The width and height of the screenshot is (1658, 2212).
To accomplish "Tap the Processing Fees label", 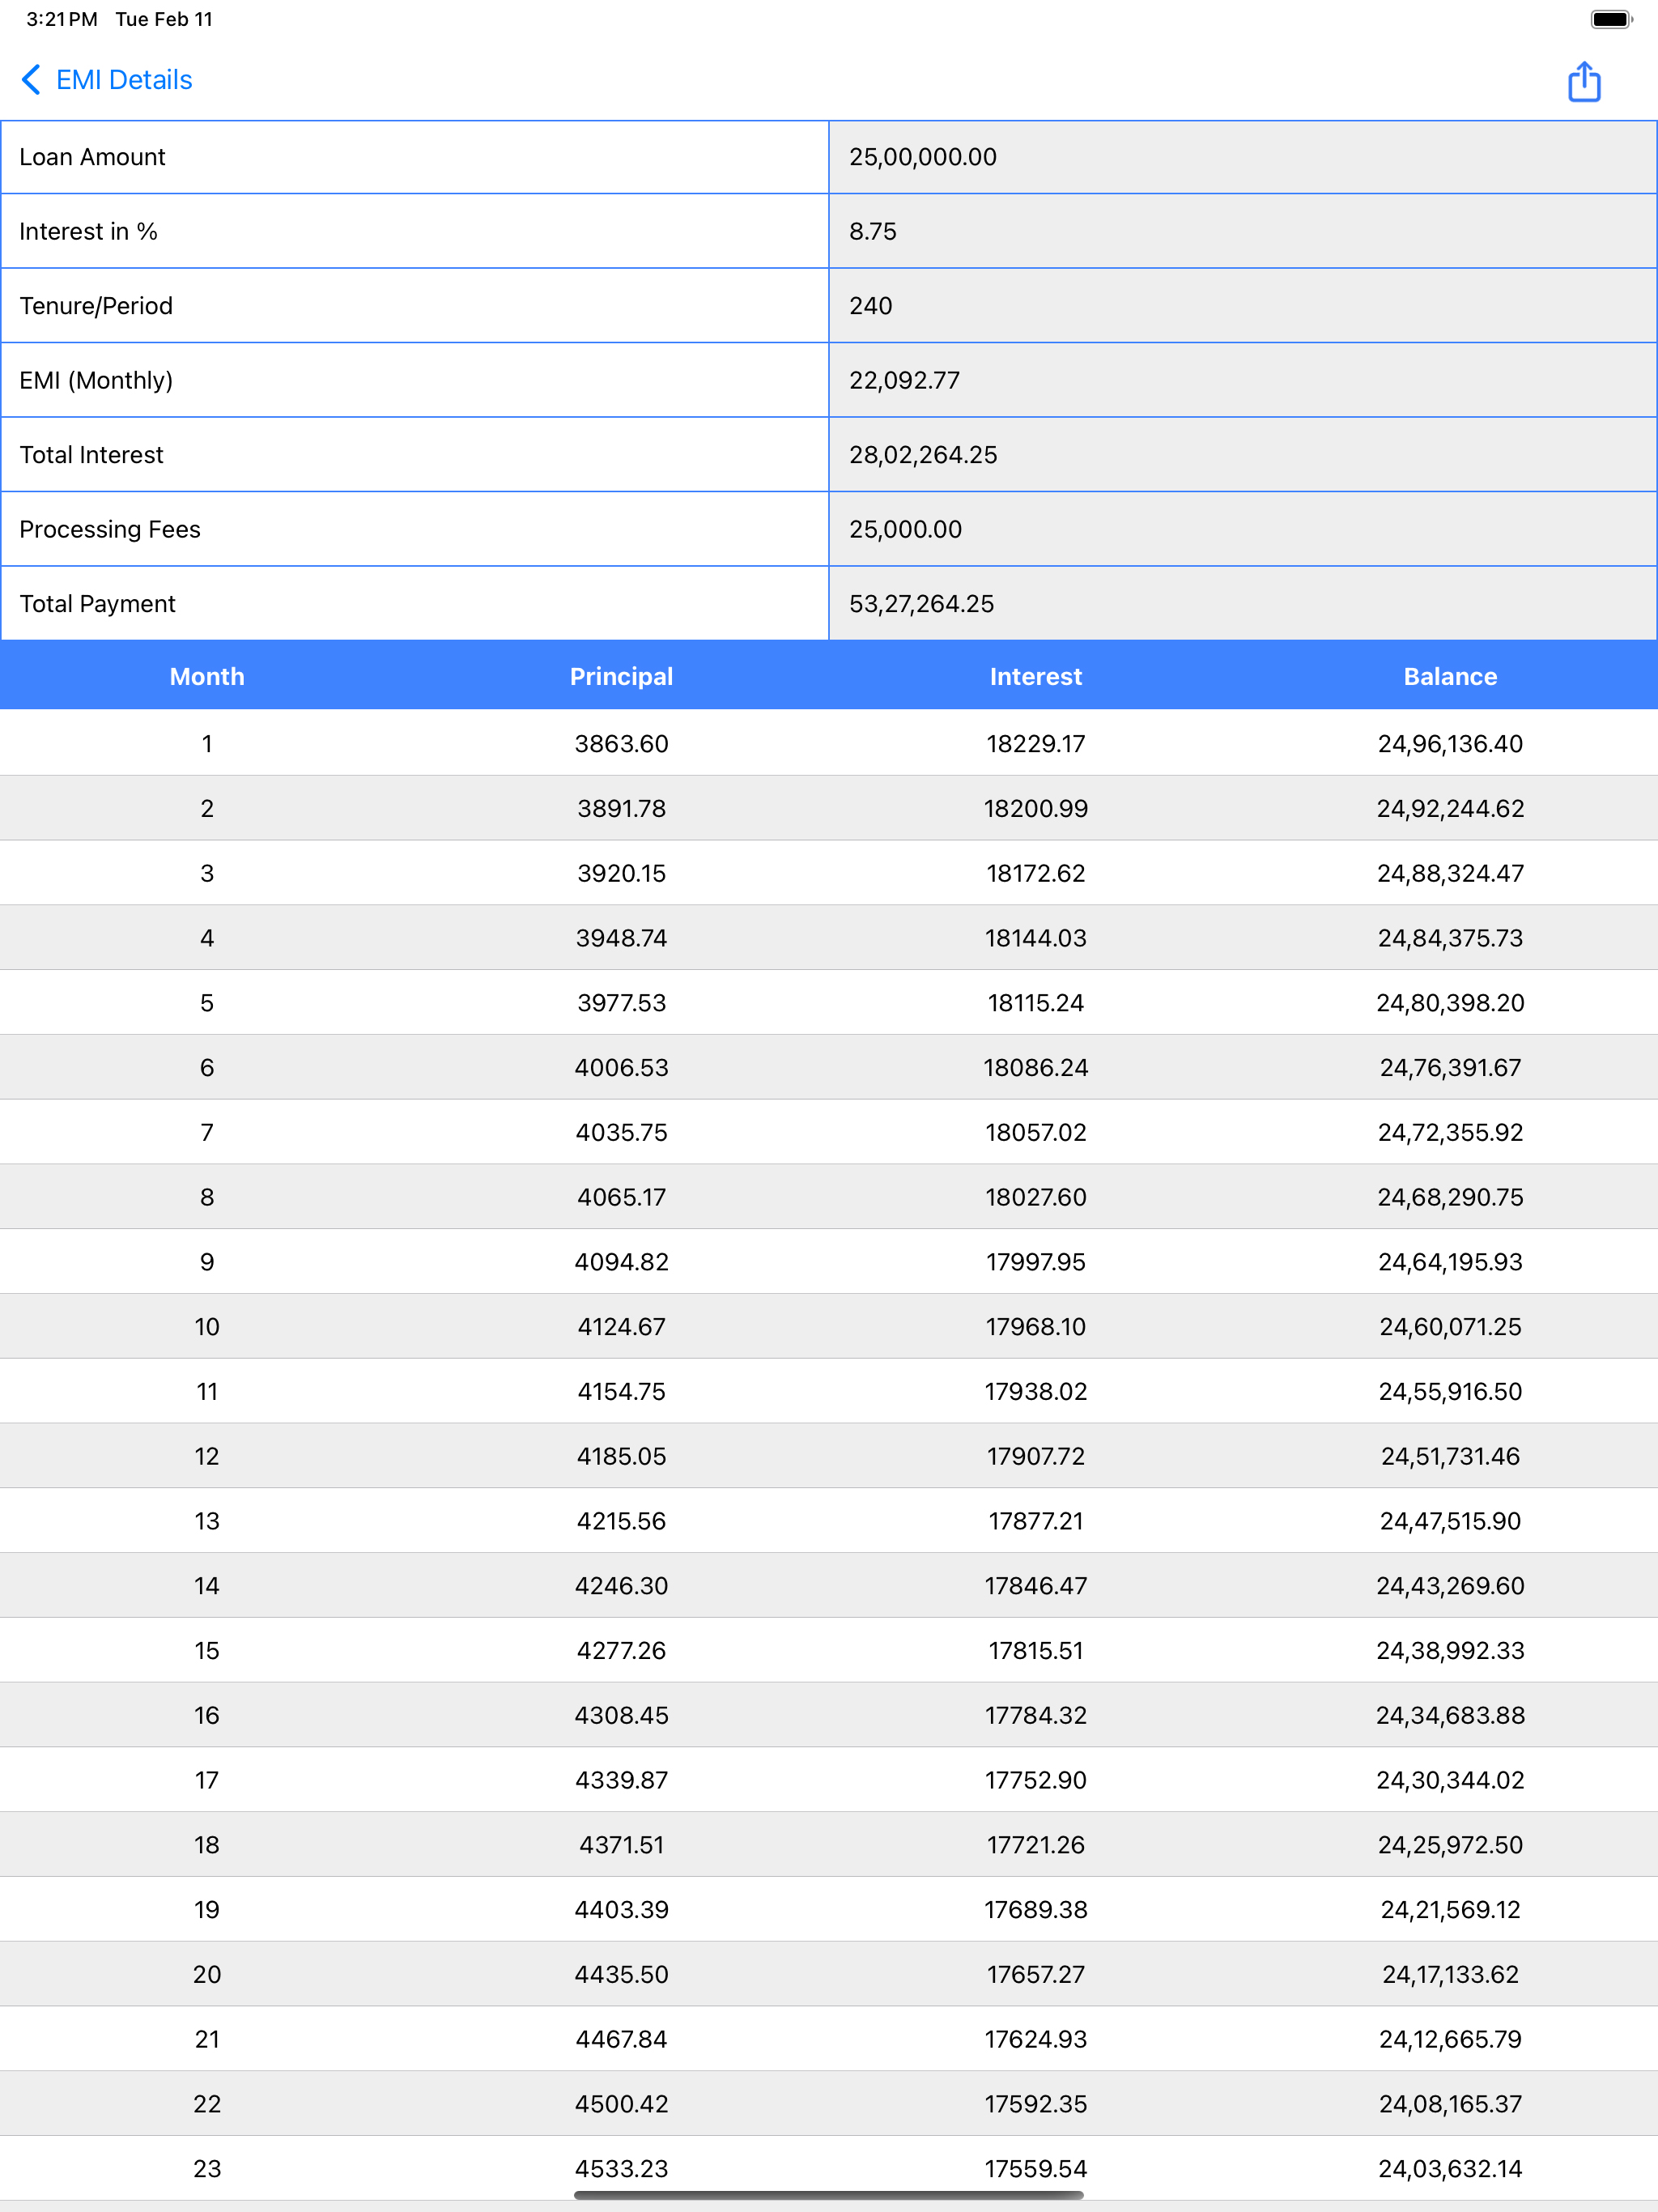I will click(109, 529).
